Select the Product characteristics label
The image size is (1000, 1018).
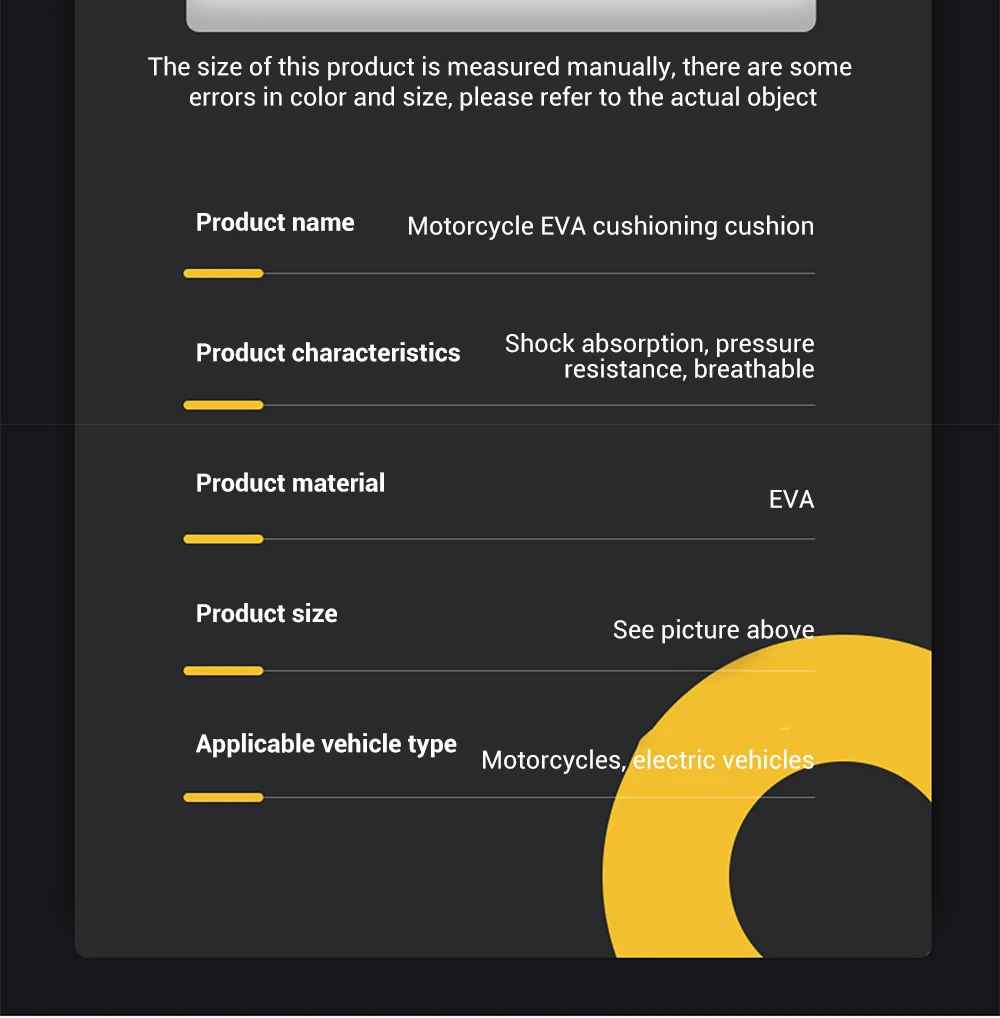[x=328, y=353]
